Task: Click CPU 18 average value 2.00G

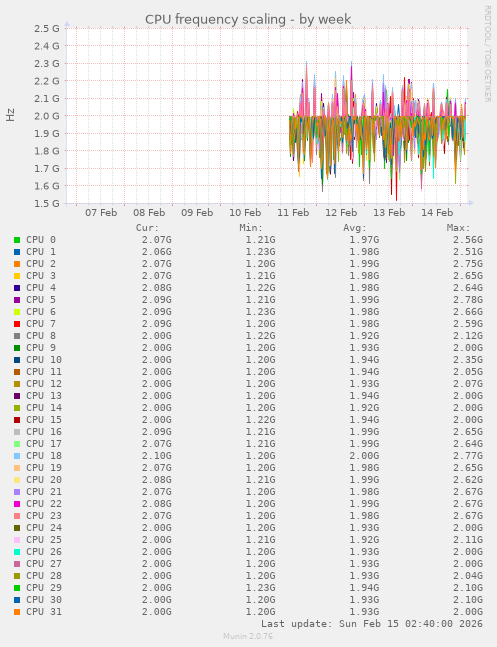Action: [364, 456]
